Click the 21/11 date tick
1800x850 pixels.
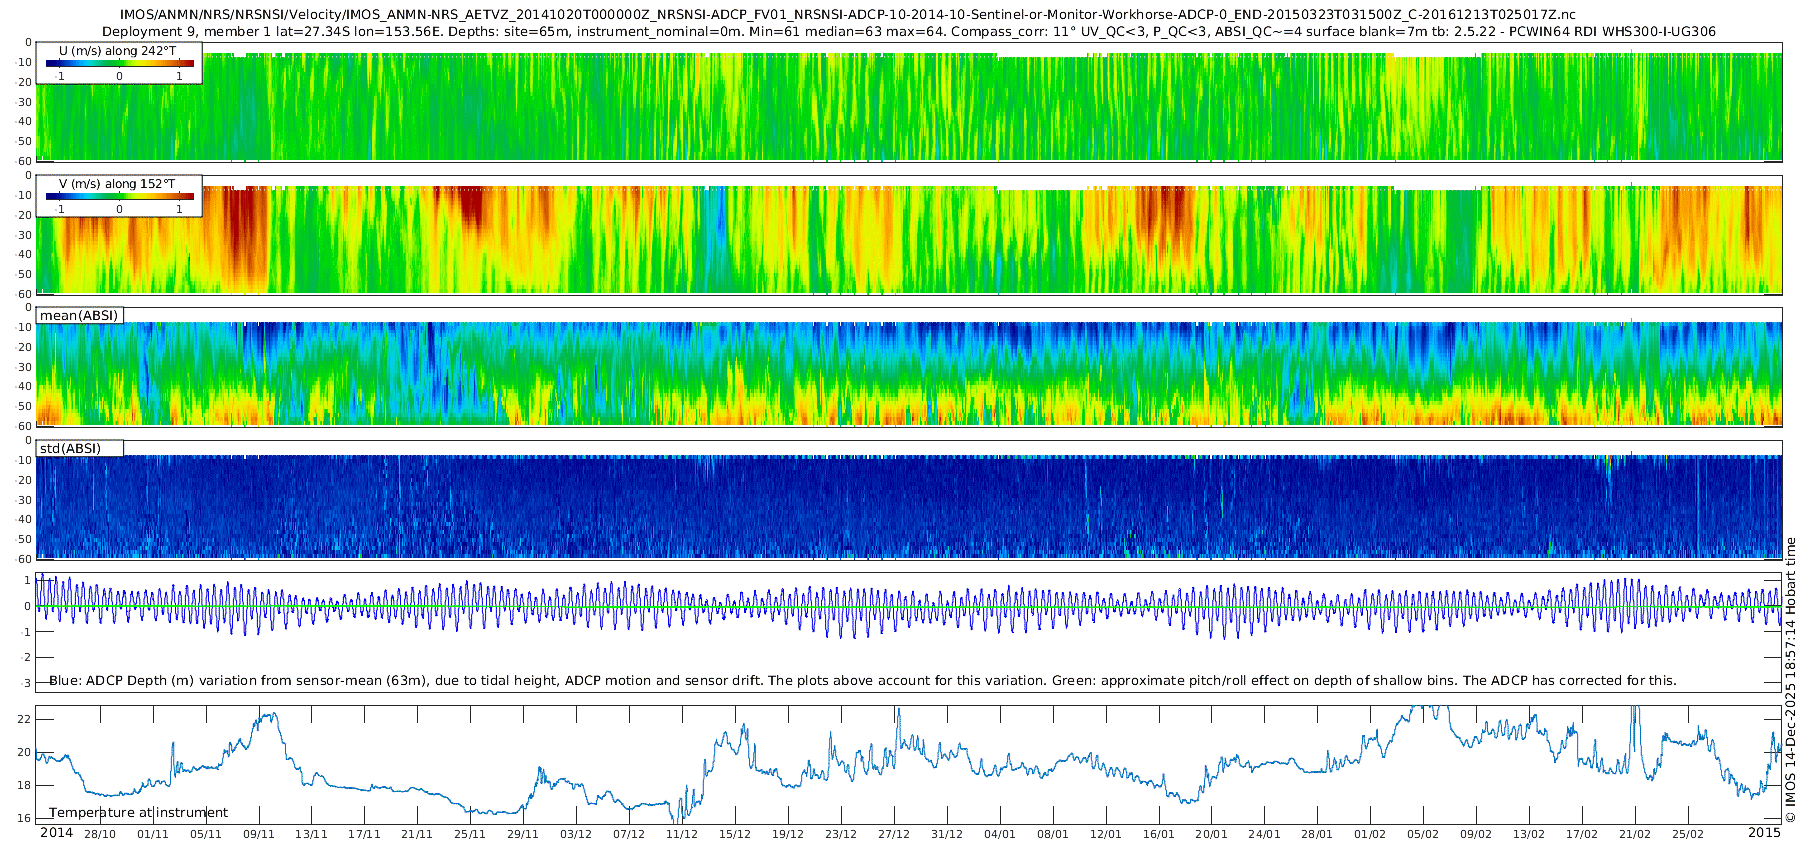pyautogui.click(x=417, y=834)
